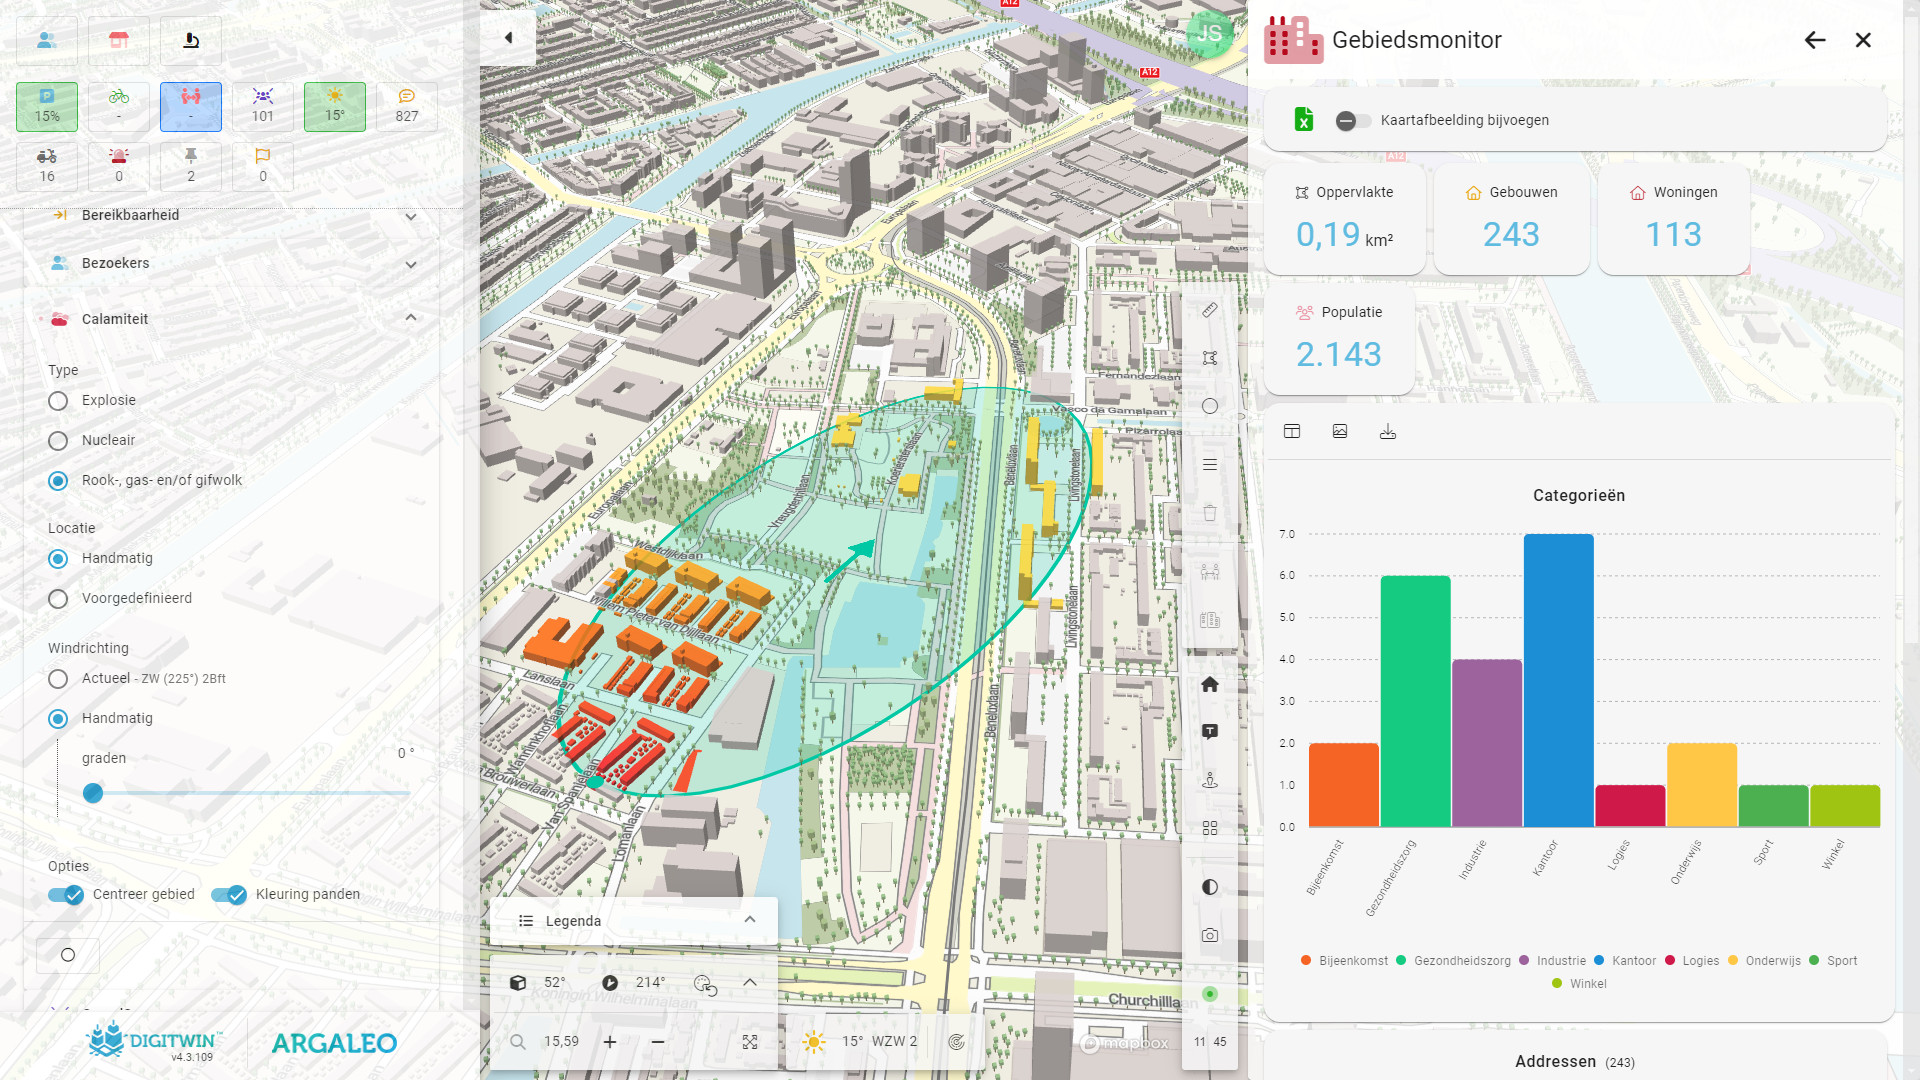Disable the Centreer gebied toggle
This screenshot has width=1920, height=1080.
[66, 895]
